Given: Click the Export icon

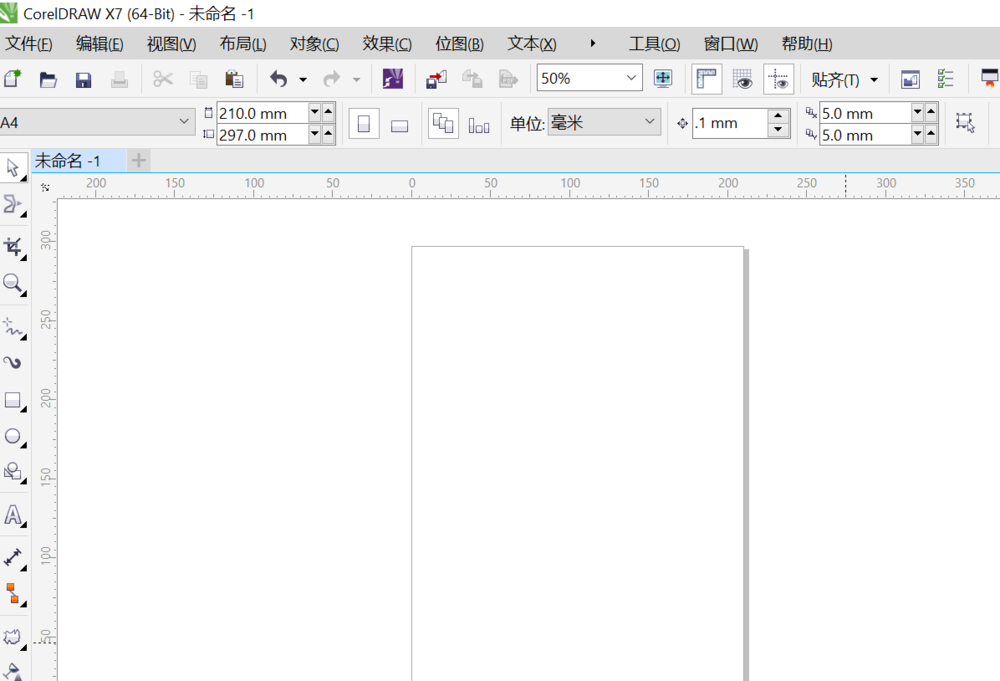Looking at the screenshot, I should (x=472, y=79).
